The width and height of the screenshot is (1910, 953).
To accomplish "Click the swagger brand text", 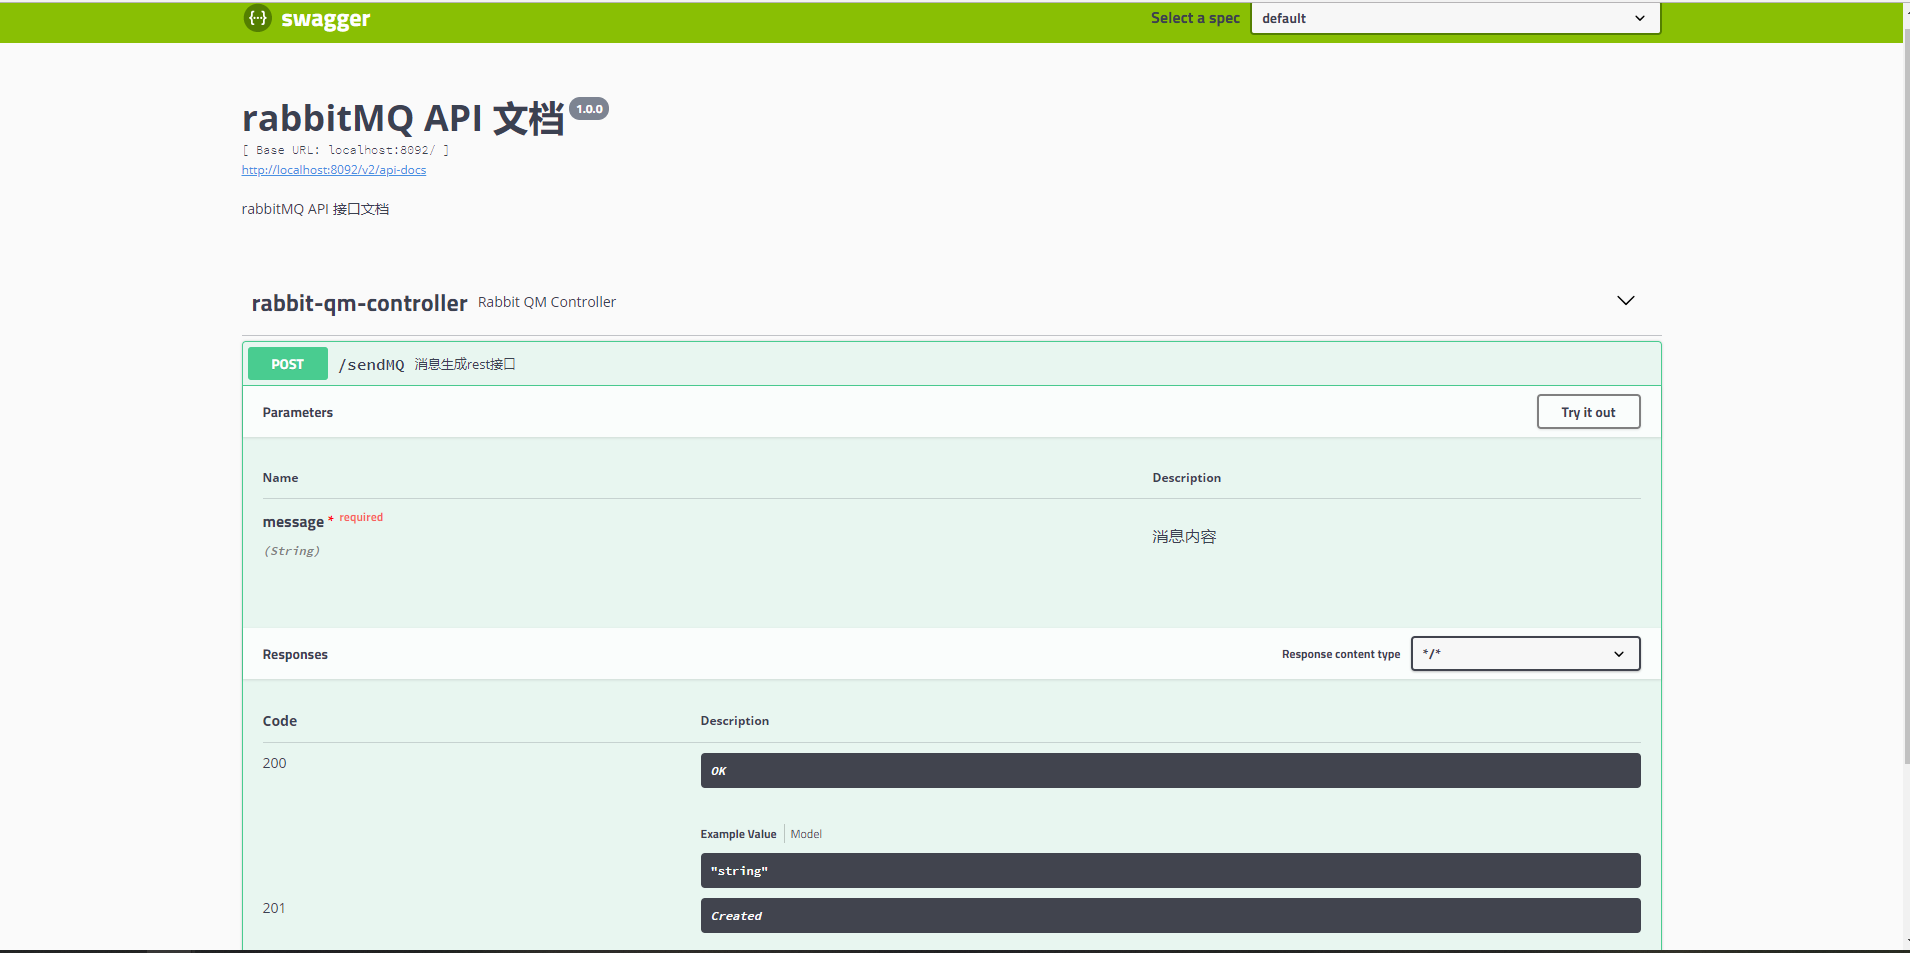I will (326, 20).
